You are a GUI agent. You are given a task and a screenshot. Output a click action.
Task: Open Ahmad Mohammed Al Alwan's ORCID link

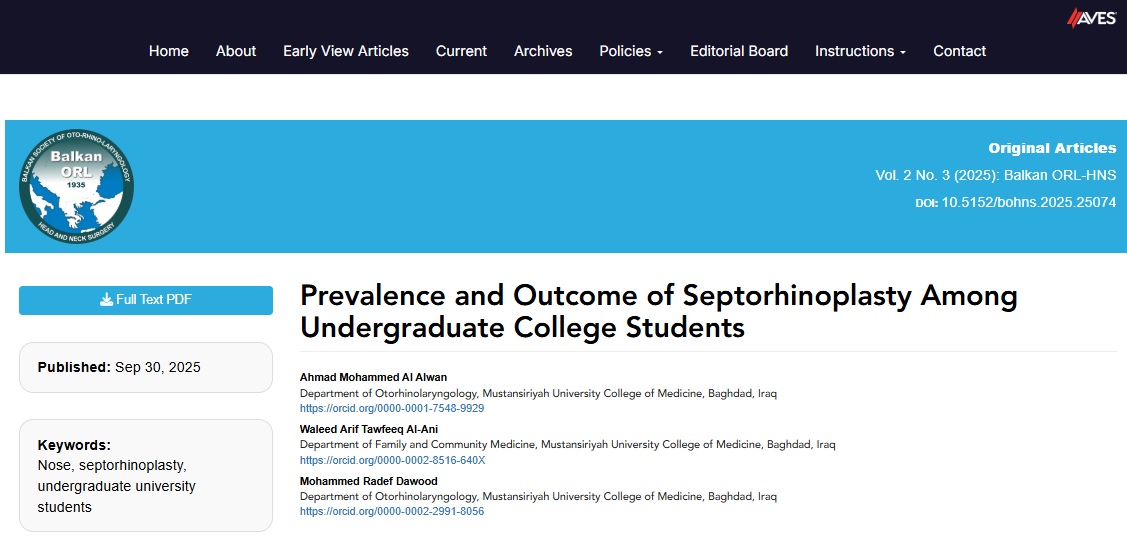tap(392, 408)
